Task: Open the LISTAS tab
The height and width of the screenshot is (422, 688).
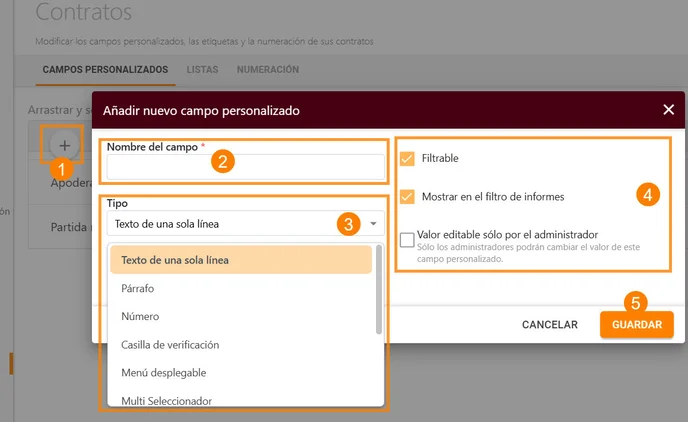Action: coord(202,69)
